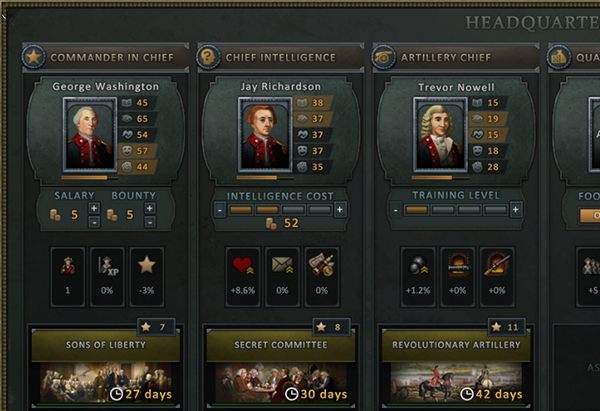The height and width of the screenshot is (411, 600).
Task: Click the Commander in Chief star icon
Action: pyautogui.click(x=33, y=57)
